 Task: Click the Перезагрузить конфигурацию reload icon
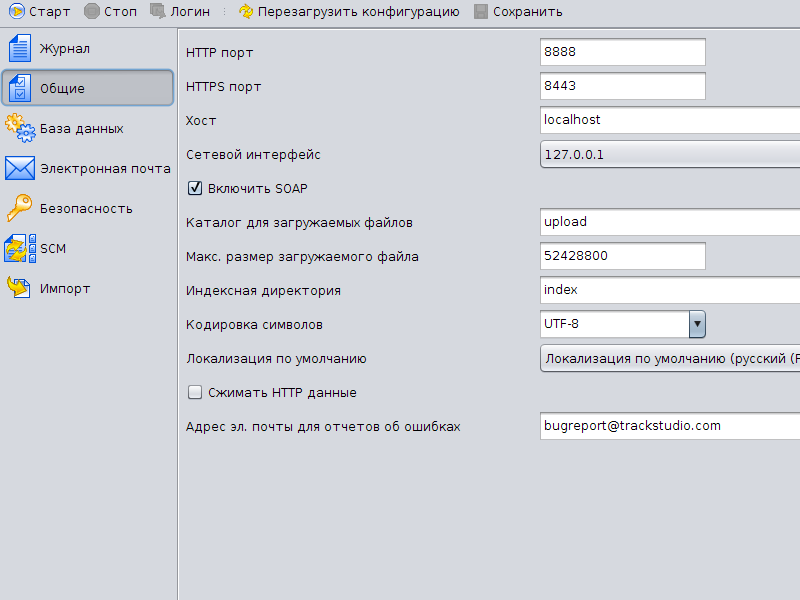[x=245, y=12]
